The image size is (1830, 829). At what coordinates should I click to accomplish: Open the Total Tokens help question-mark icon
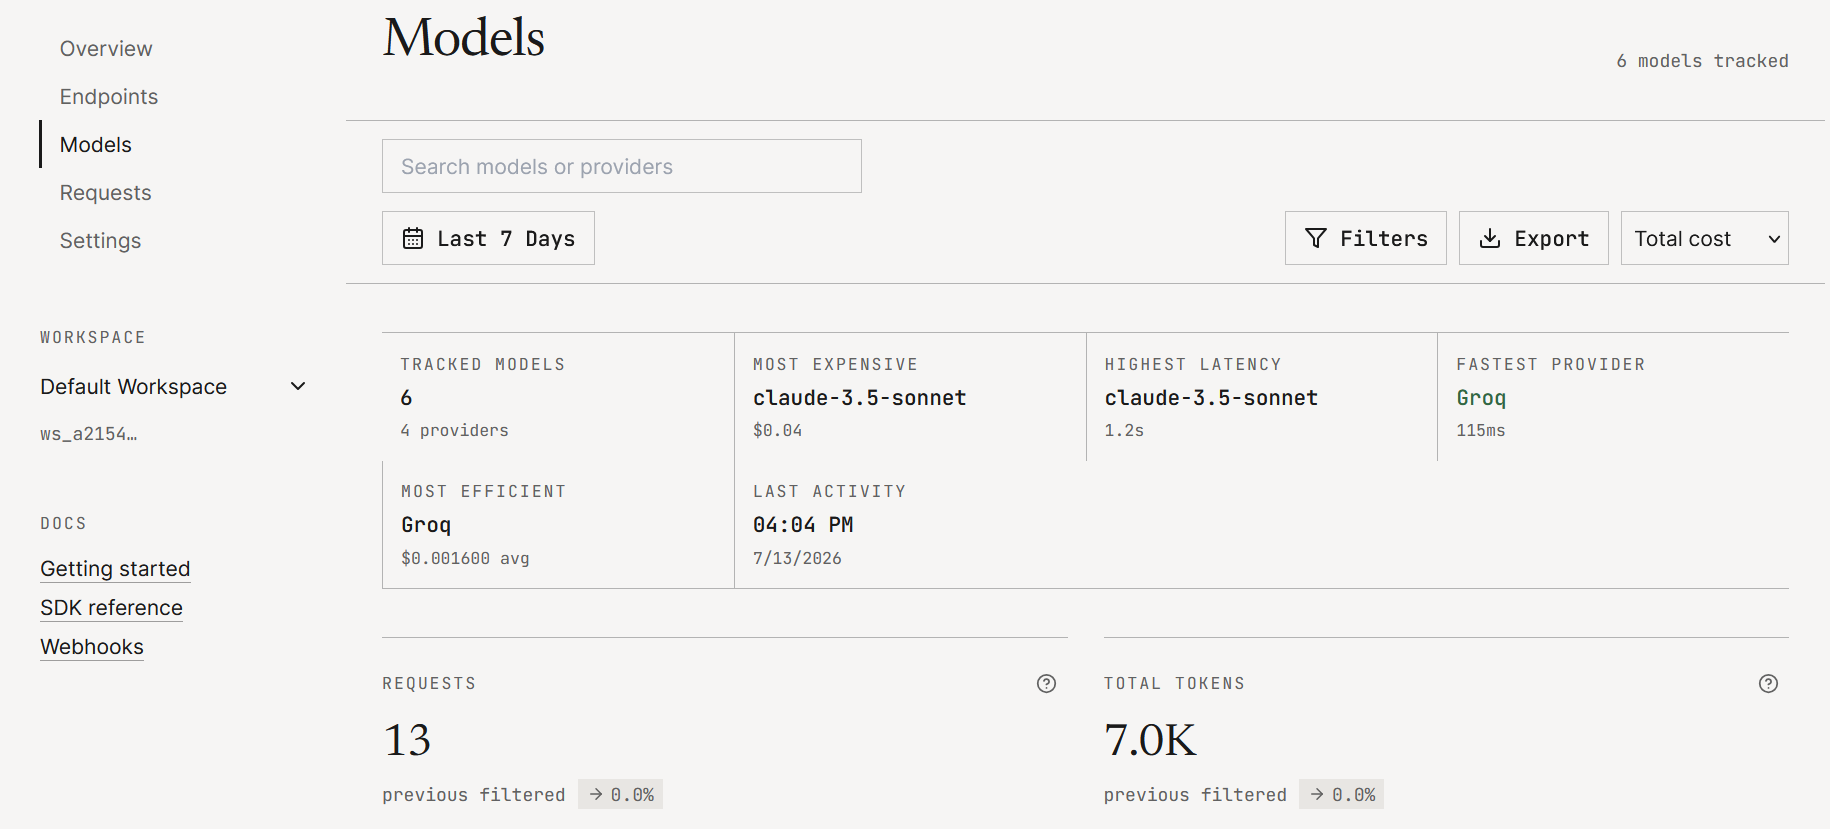1768,683
